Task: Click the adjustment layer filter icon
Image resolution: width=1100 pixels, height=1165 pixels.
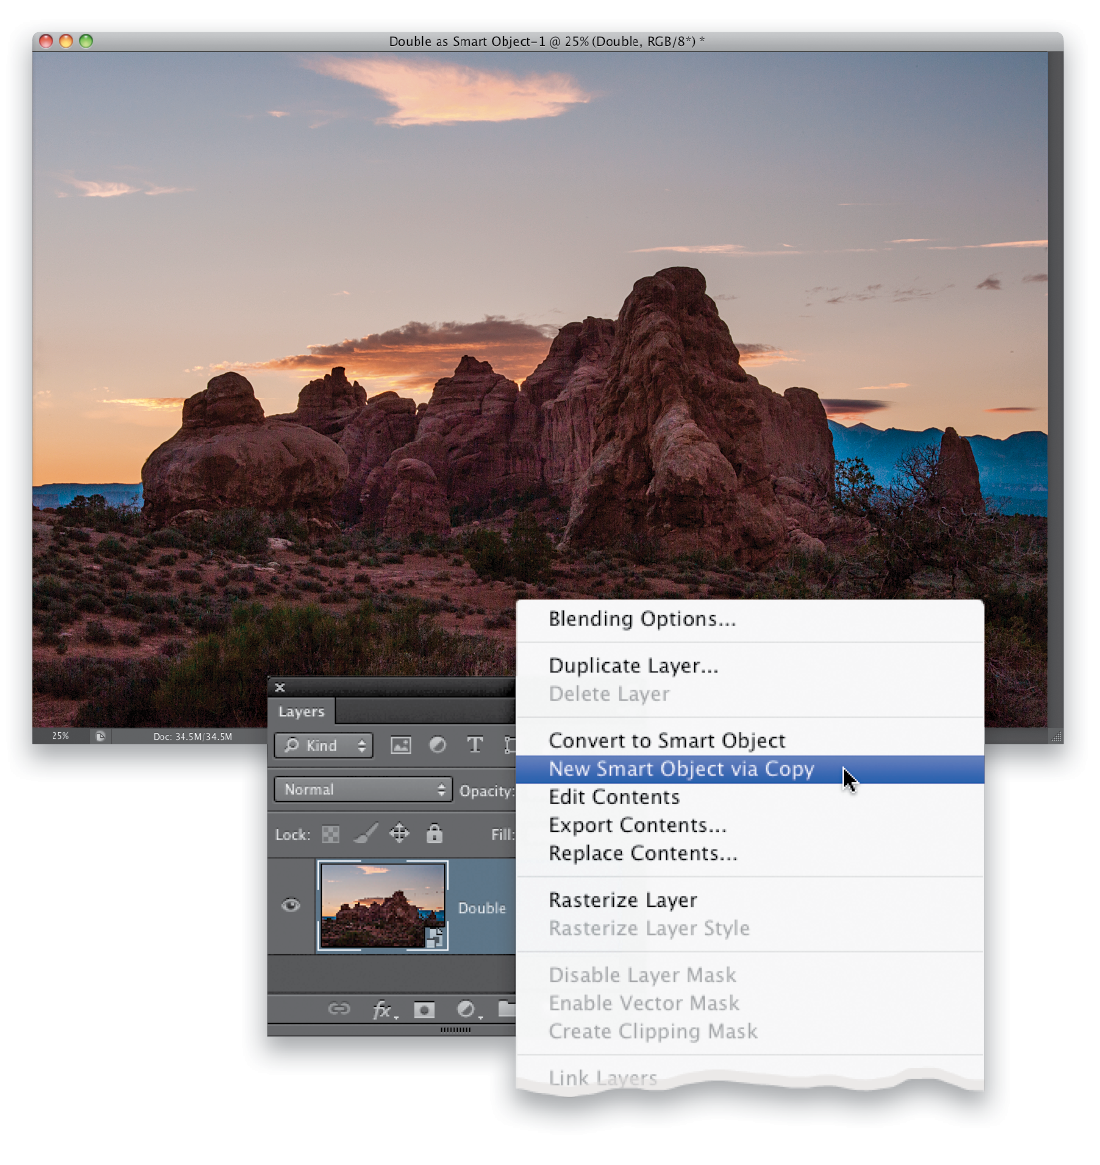Action: [x=437, y=745]
